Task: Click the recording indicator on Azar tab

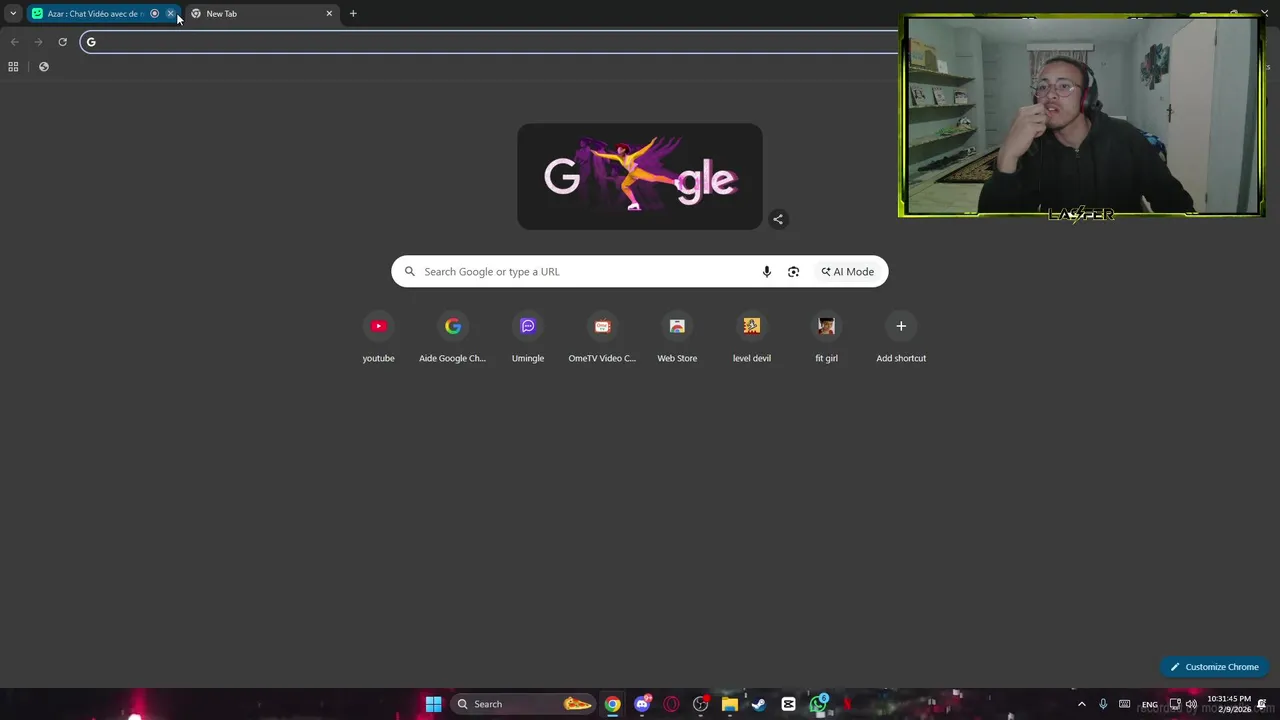Action: [154, 14]
